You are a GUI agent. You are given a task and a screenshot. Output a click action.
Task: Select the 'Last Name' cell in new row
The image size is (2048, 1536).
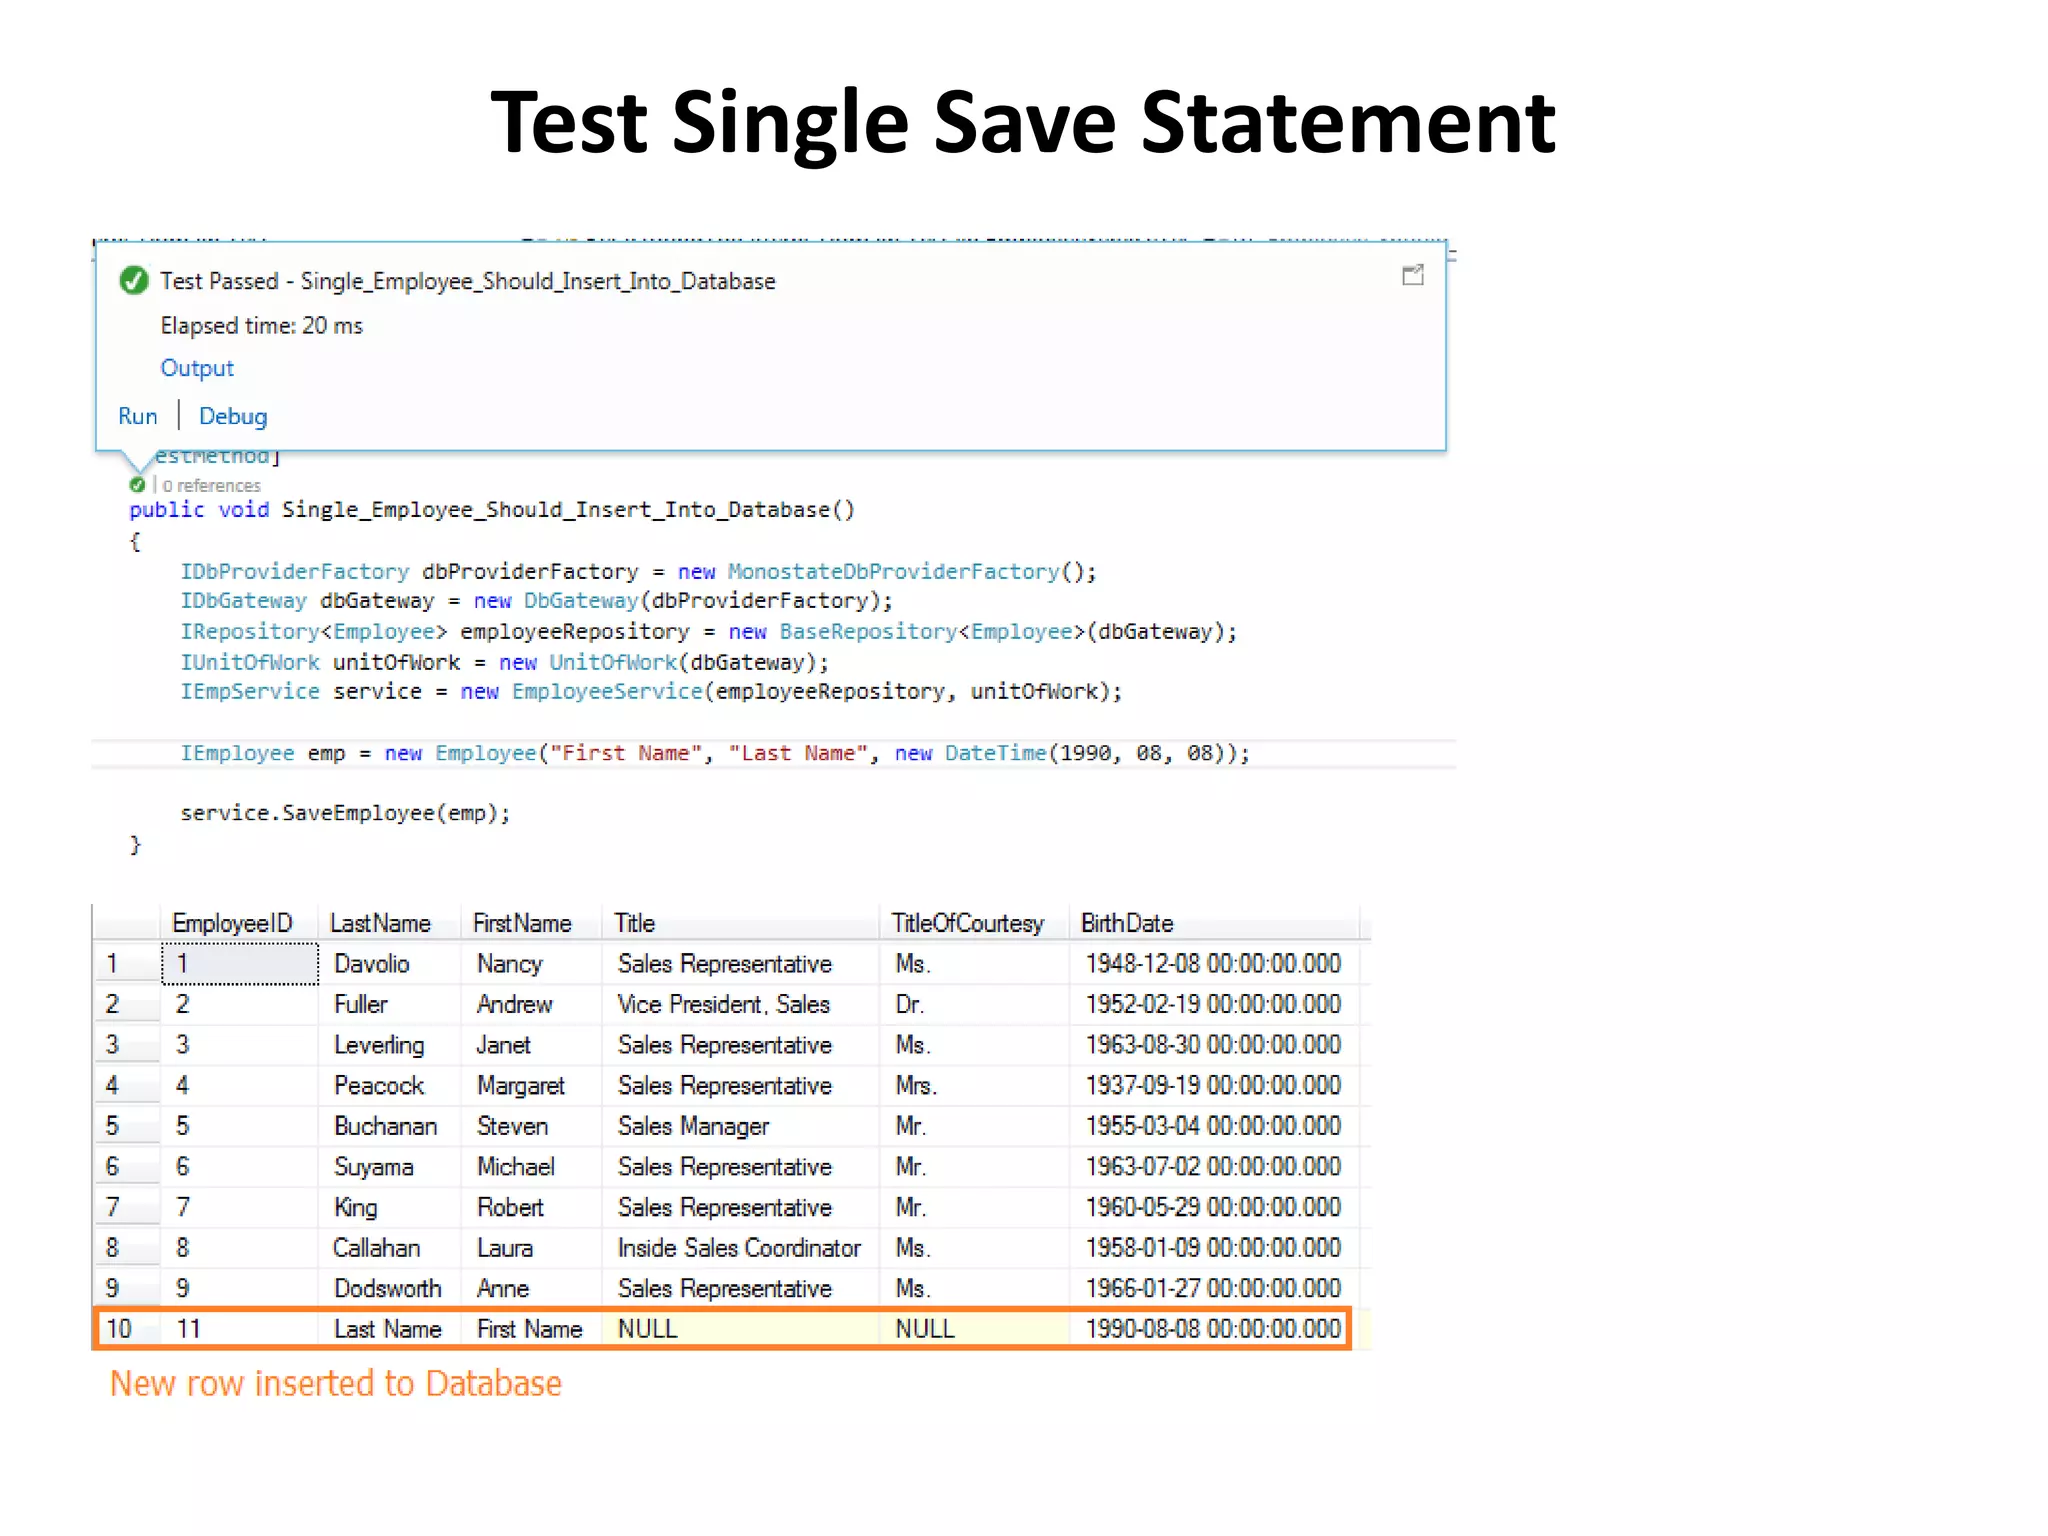pos(387,1329)
